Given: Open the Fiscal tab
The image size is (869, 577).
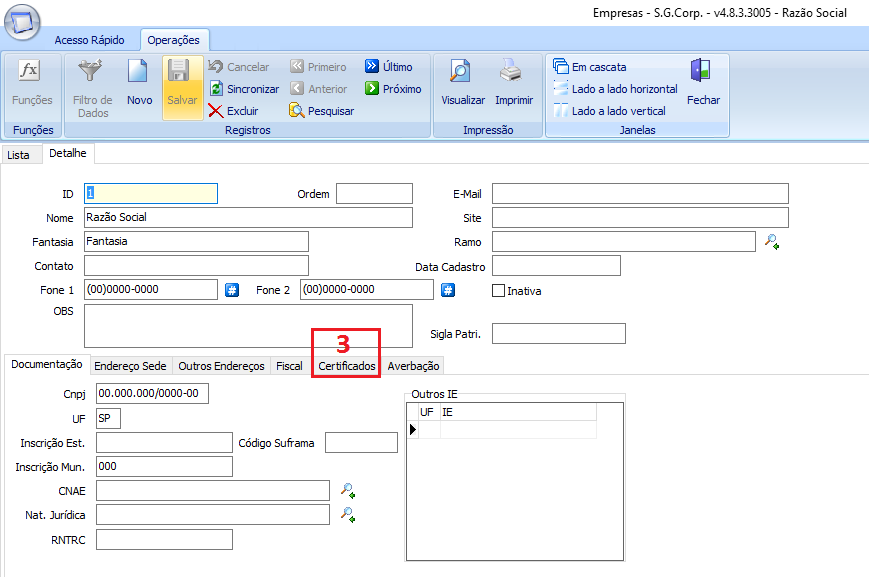Looking at the screenshot, I should click(x=289, y=366).
